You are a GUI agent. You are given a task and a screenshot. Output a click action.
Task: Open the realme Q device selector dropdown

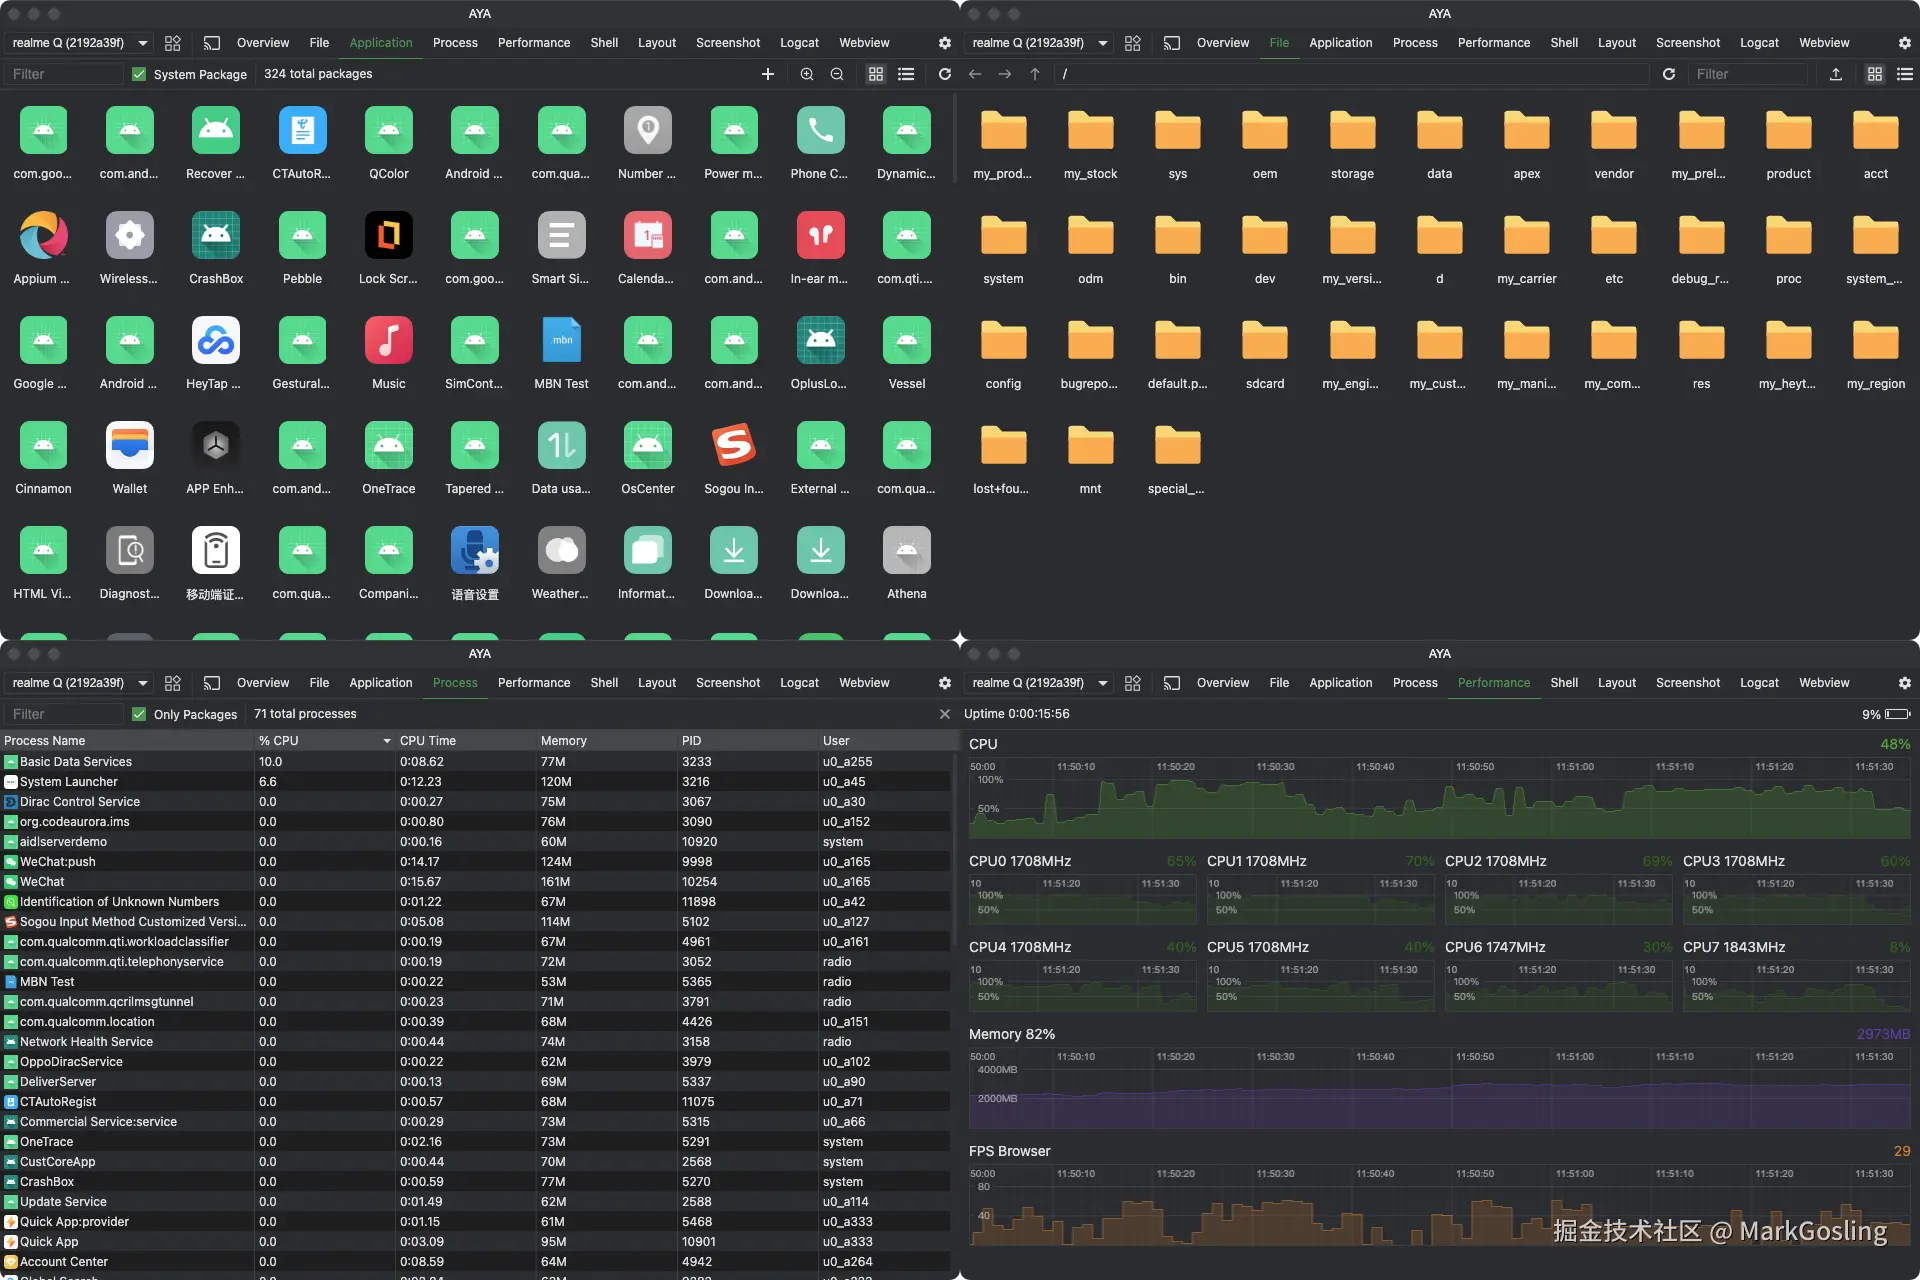(x=78, y=43)
